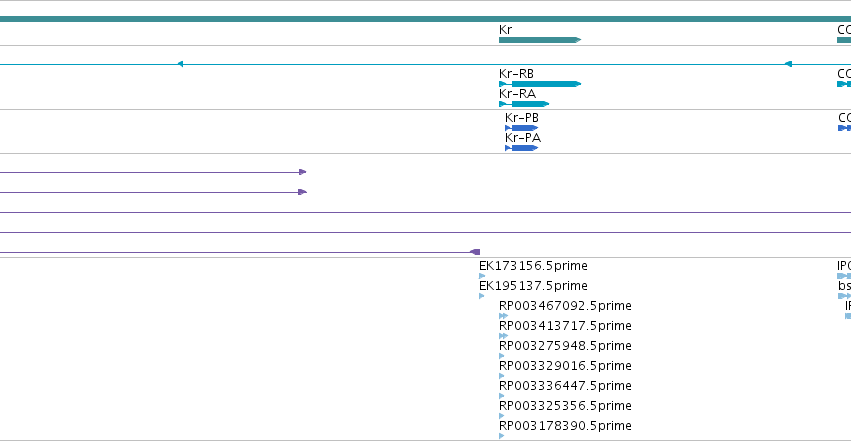851x441 pixels.
Task: Open the RP003275948.5prime label
Action: click(x=565, y=346)
